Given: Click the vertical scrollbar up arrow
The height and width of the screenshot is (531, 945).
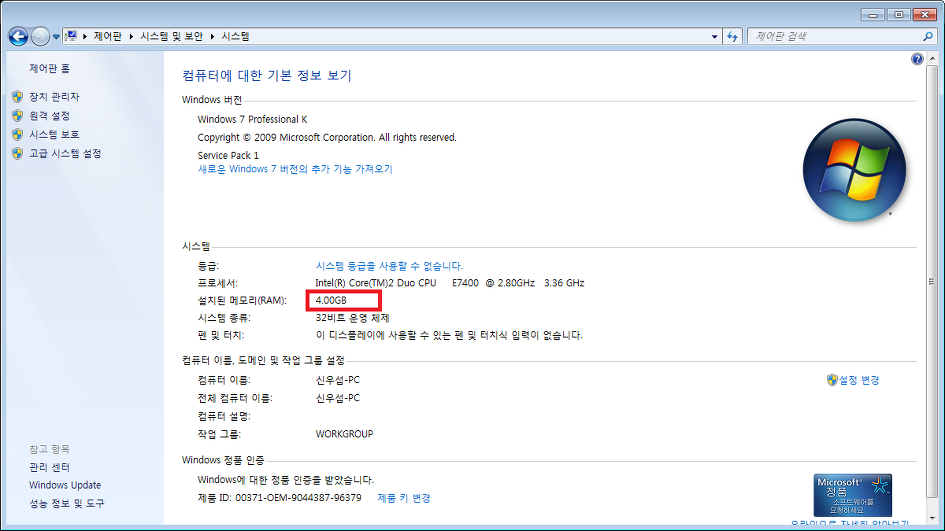Looking at the screenshot, I should pyautogui.click(x=932, y=58).
